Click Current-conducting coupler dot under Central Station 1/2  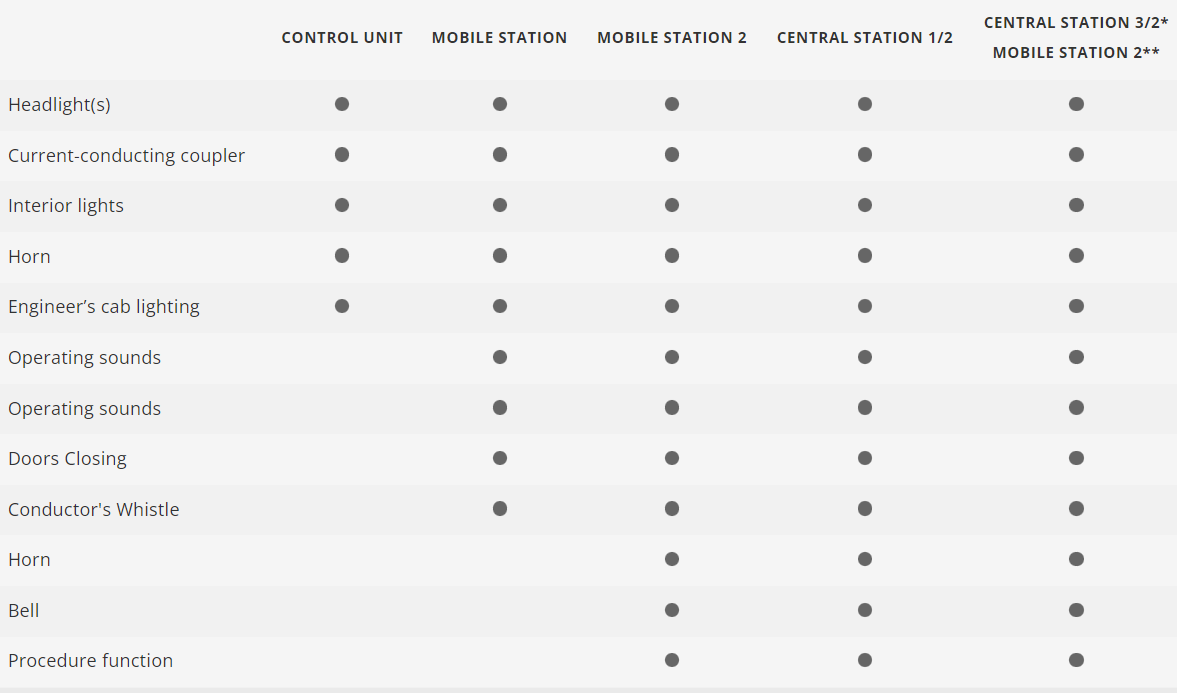point(865,155)
